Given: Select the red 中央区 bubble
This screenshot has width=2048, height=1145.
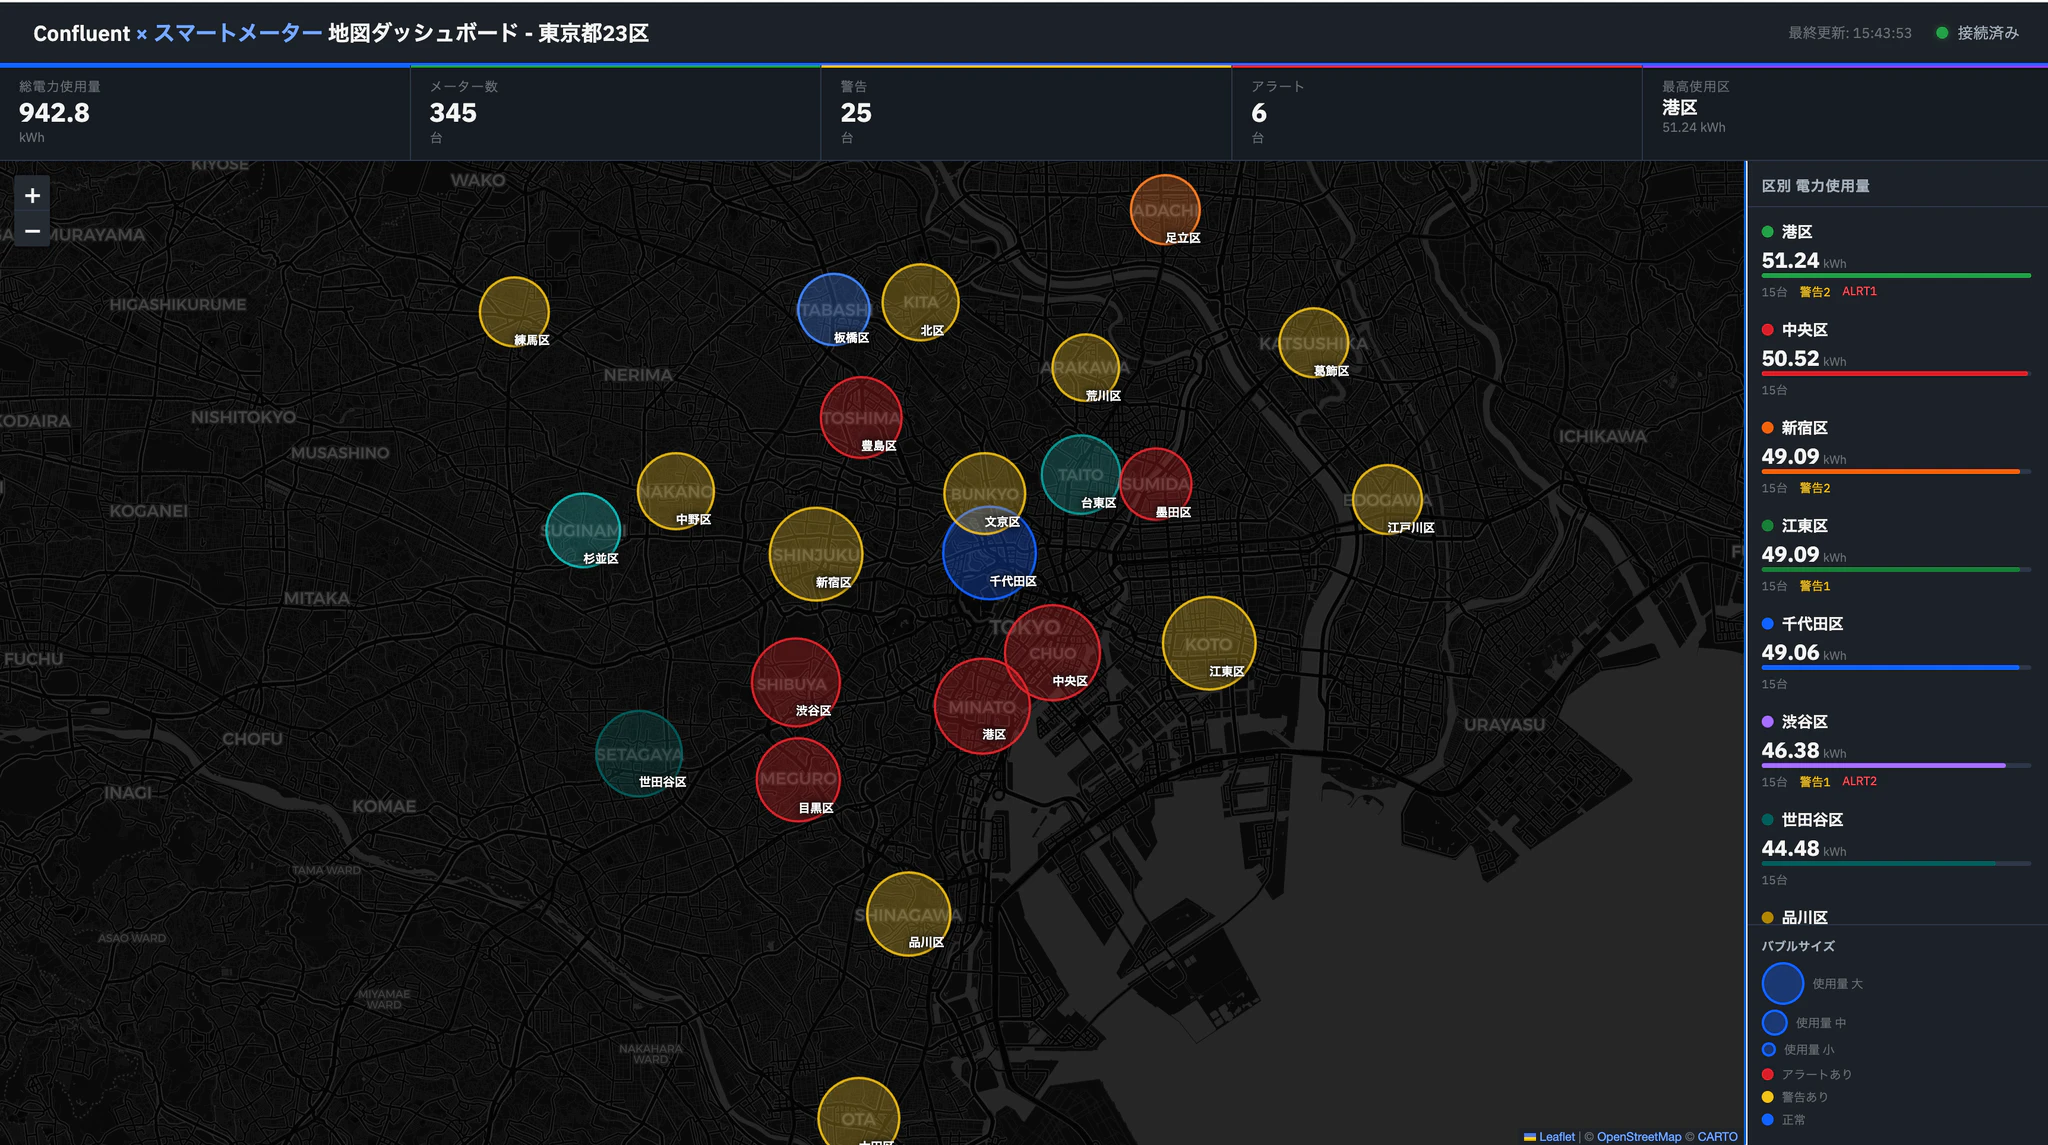Looking at the screenshot, I should click(x=1052, y=653).
